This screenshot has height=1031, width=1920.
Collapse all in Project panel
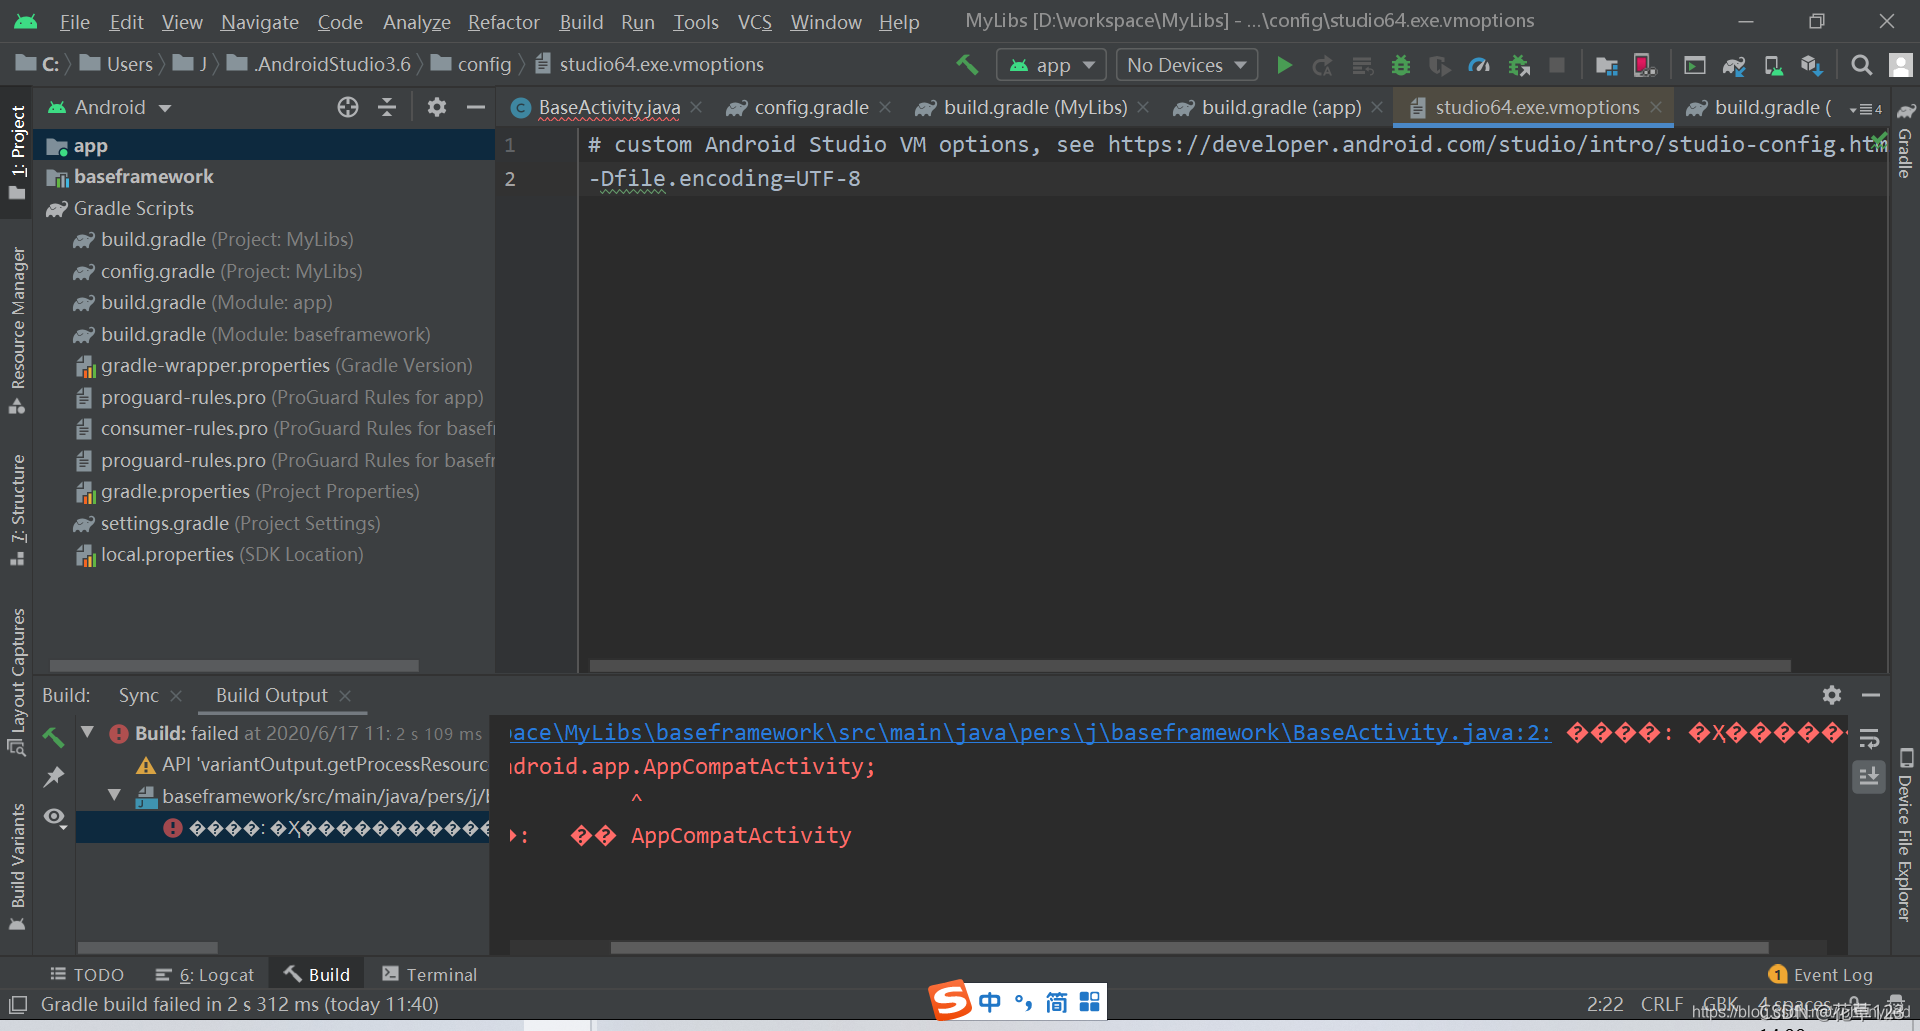coord(387,107)
